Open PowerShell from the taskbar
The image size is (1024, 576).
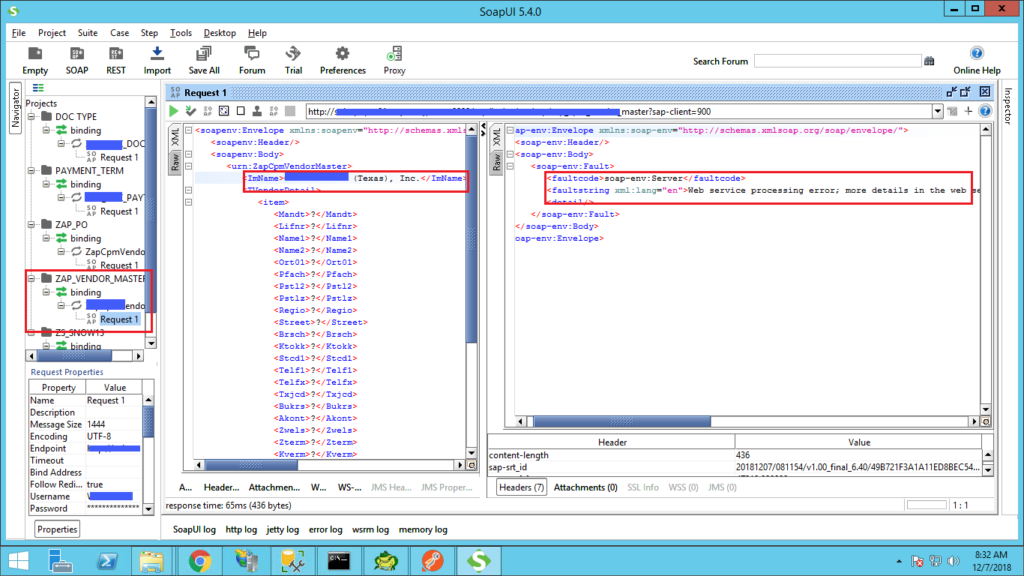click(107, 561)
